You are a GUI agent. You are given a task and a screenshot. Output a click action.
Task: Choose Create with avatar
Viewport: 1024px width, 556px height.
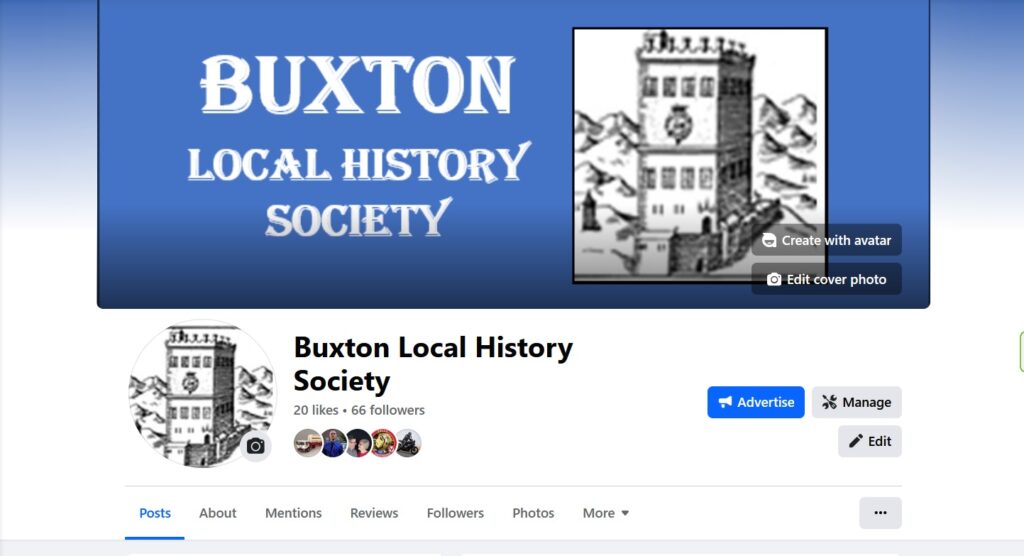826,240
